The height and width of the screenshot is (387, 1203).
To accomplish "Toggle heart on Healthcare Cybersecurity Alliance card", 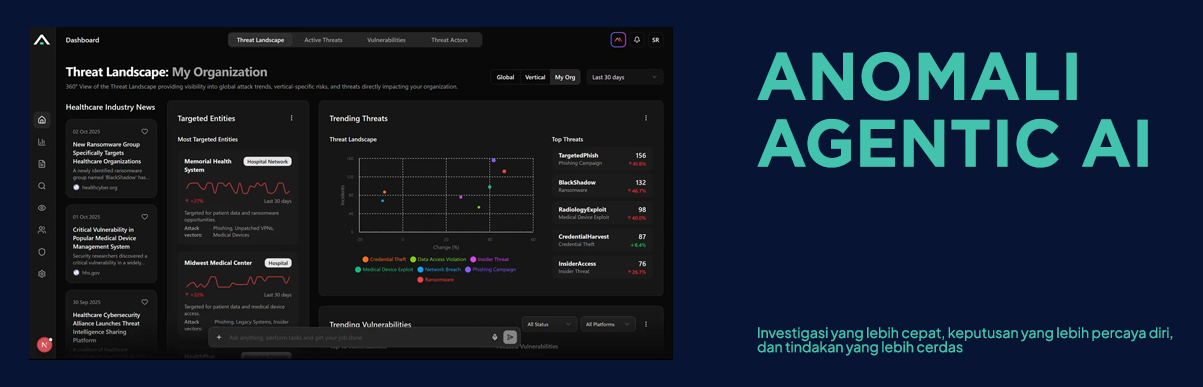I will click(144, 301).
